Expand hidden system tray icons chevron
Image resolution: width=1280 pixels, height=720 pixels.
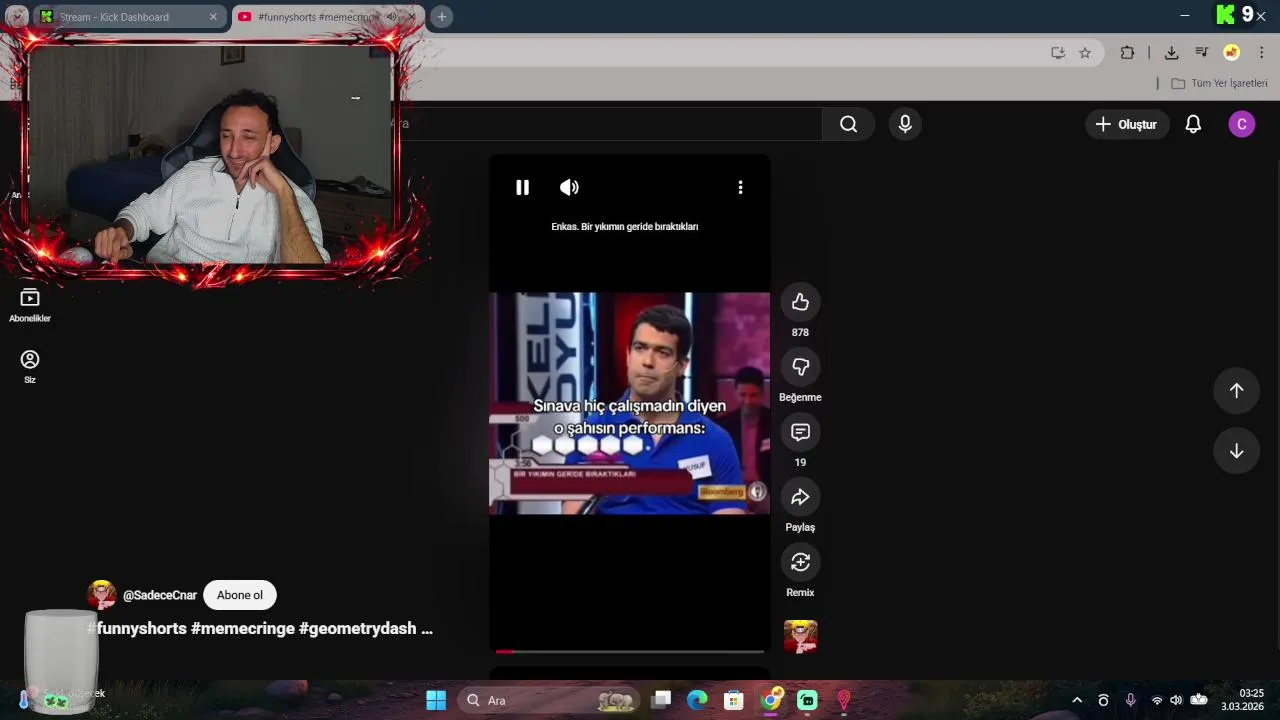(x=1077, y=700)
